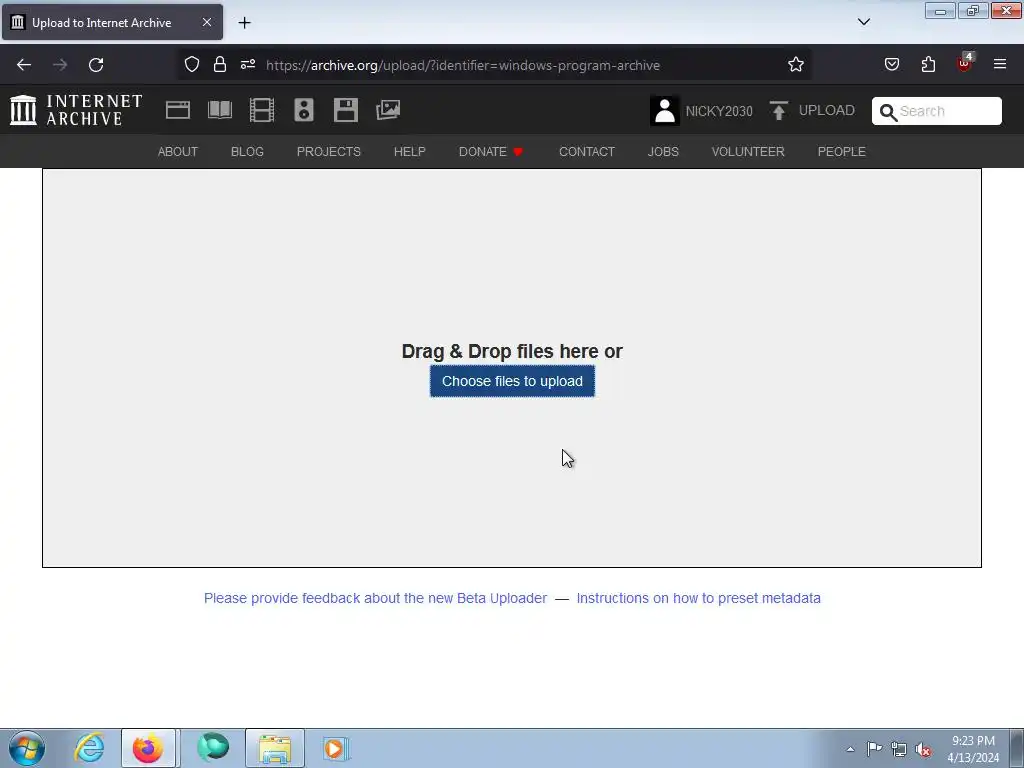Open the Windows Start button
1024x768 pixels.
[x=27, y=748]
